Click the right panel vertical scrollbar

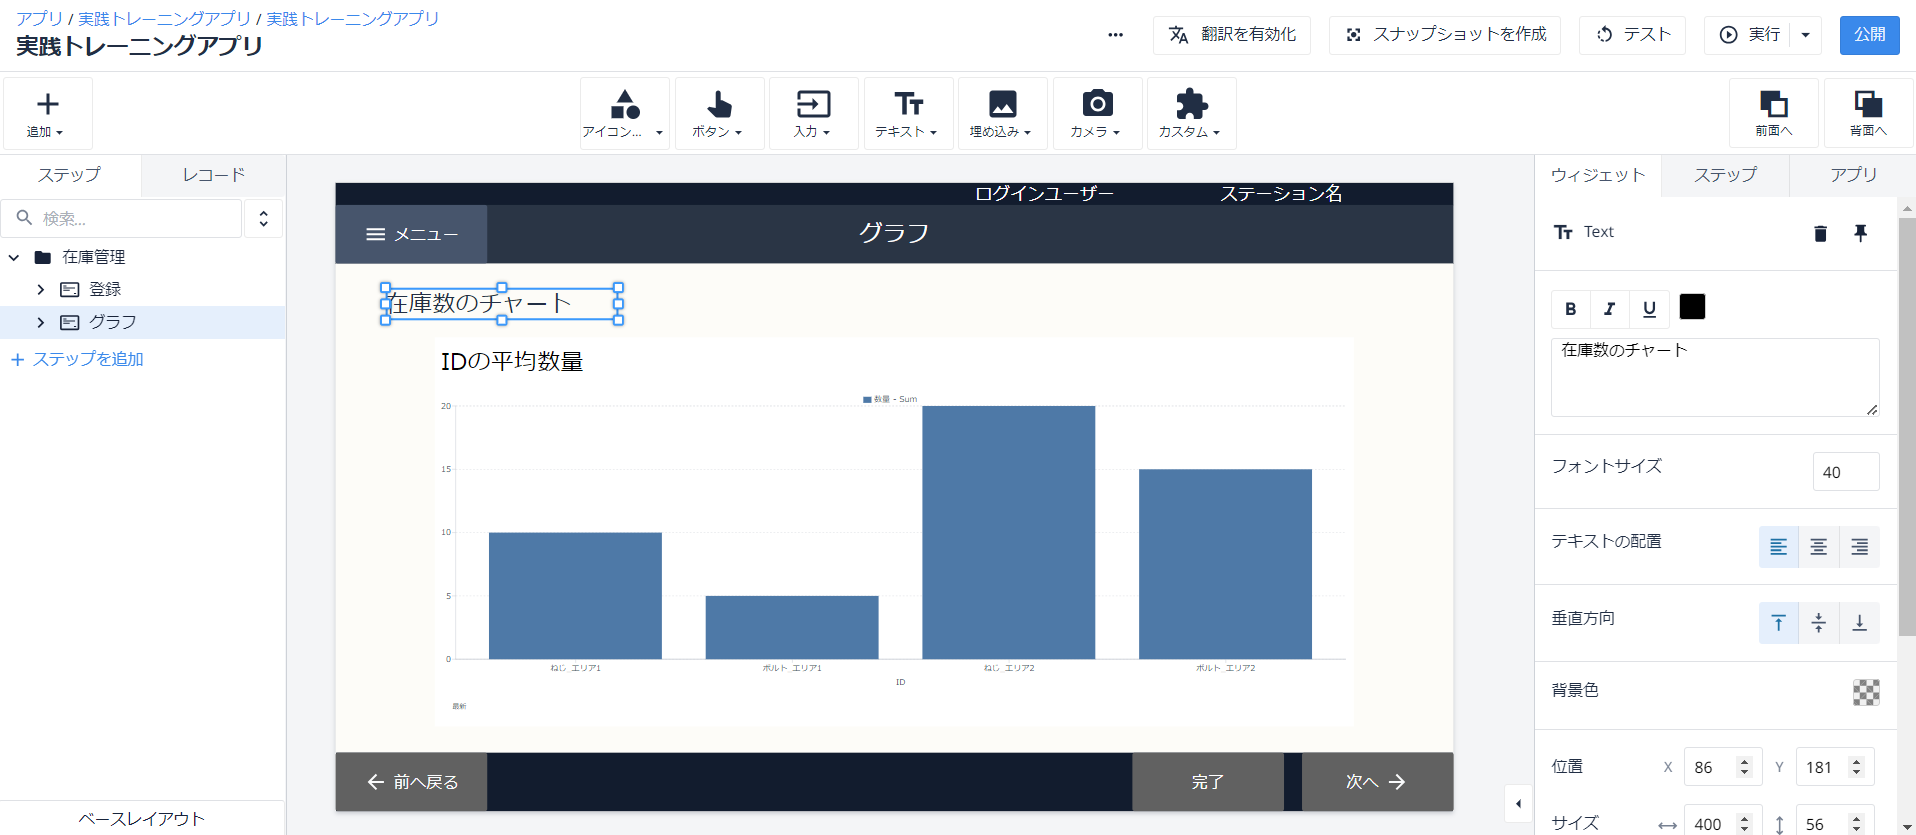pyautogui.click(x=1907, y=426)
